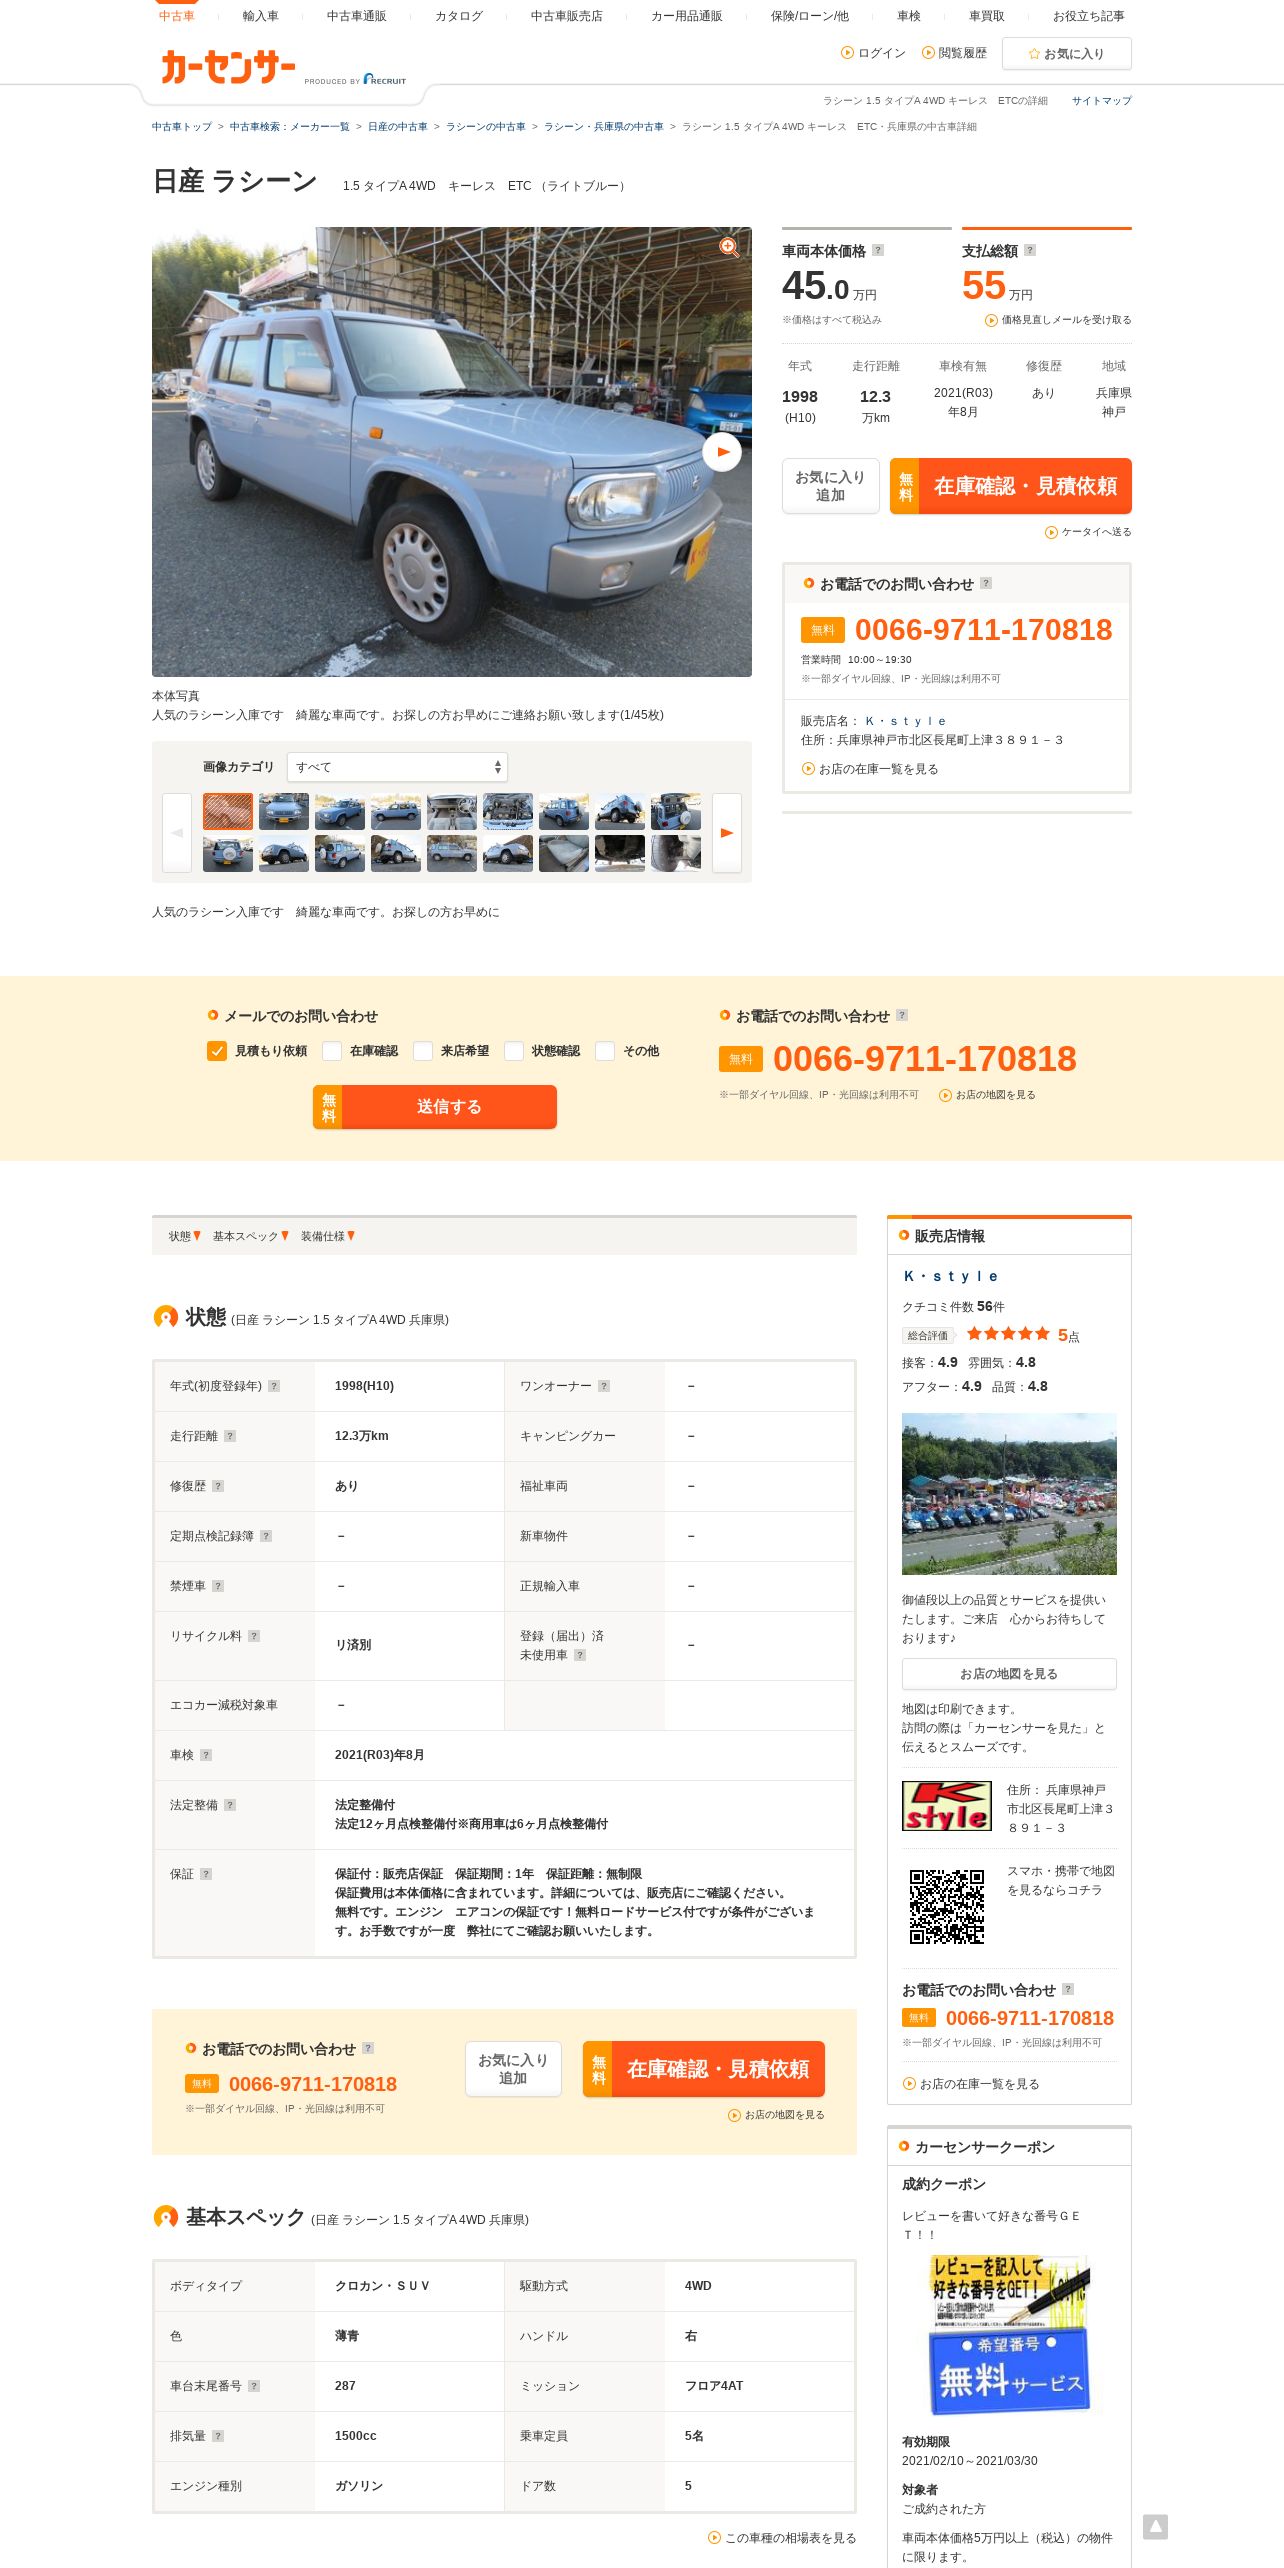Uncheck the 見積もり依頼 checkbox
Image resolution: width=1284 pixels, height=2568 pixels.
pyautogui.click(x=217, y=1051)
